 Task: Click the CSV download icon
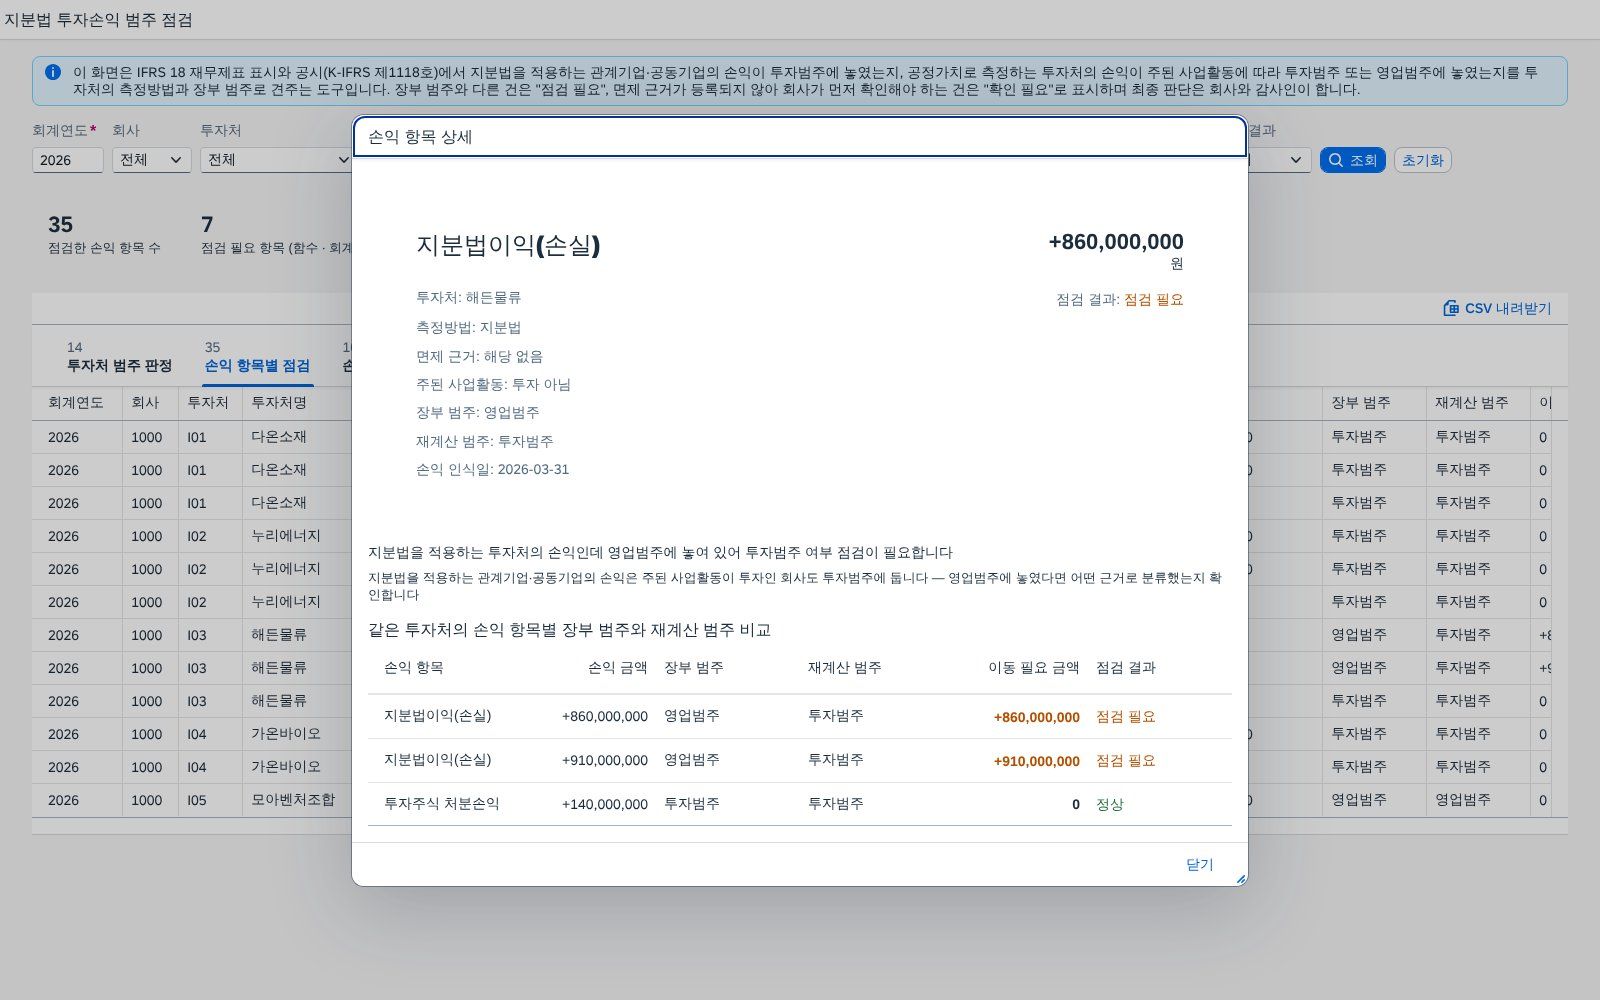pos(1451,308)
